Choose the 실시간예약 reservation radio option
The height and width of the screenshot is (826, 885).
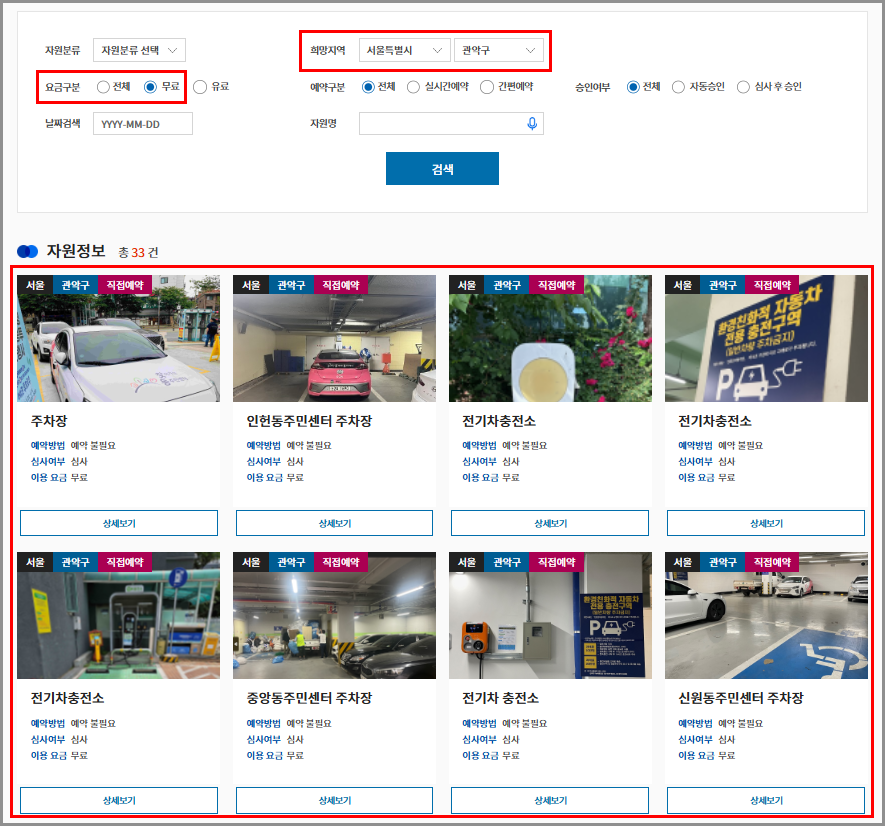click(x=414, y=87)
